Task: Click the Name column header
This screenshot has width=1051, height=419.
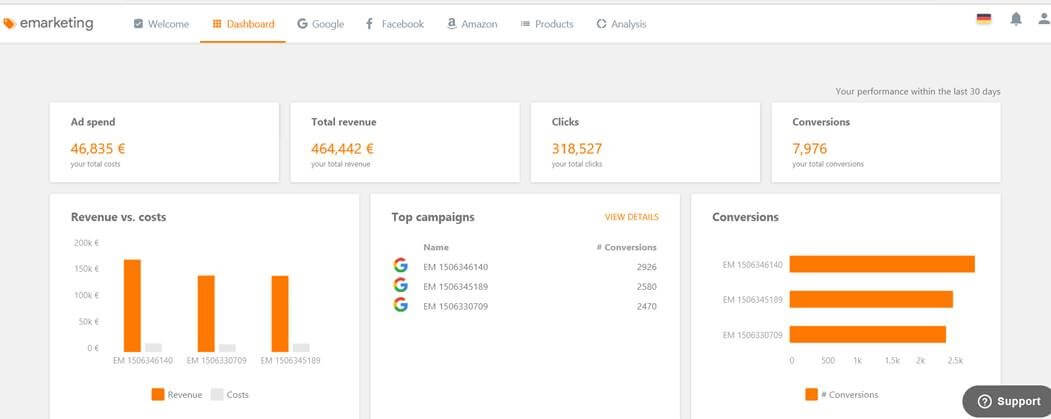Action: pos(436,247)
